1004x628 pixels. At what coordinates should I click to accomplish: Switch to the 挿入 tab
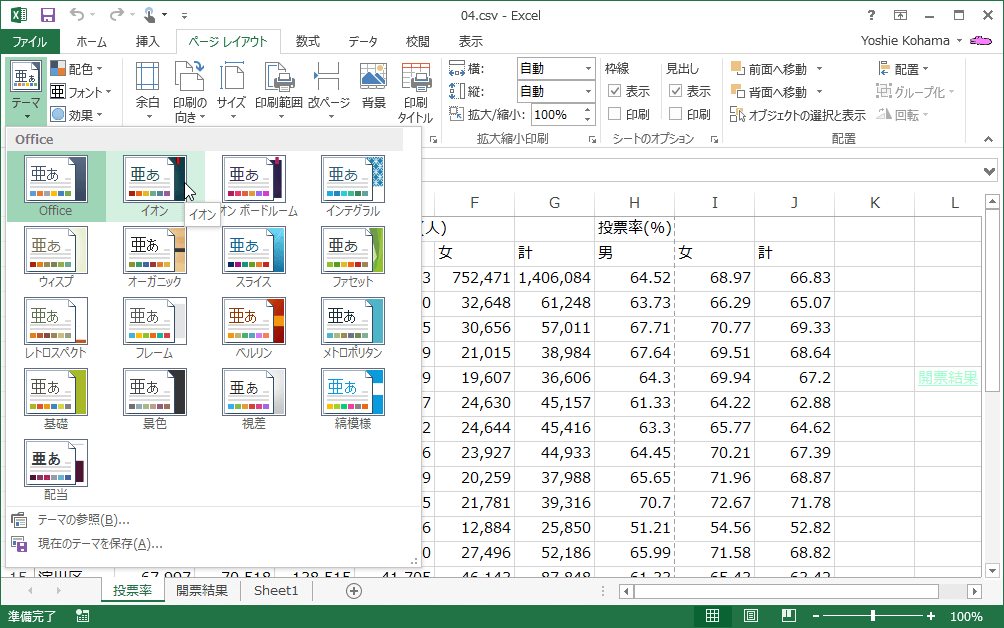click(147, 42)
